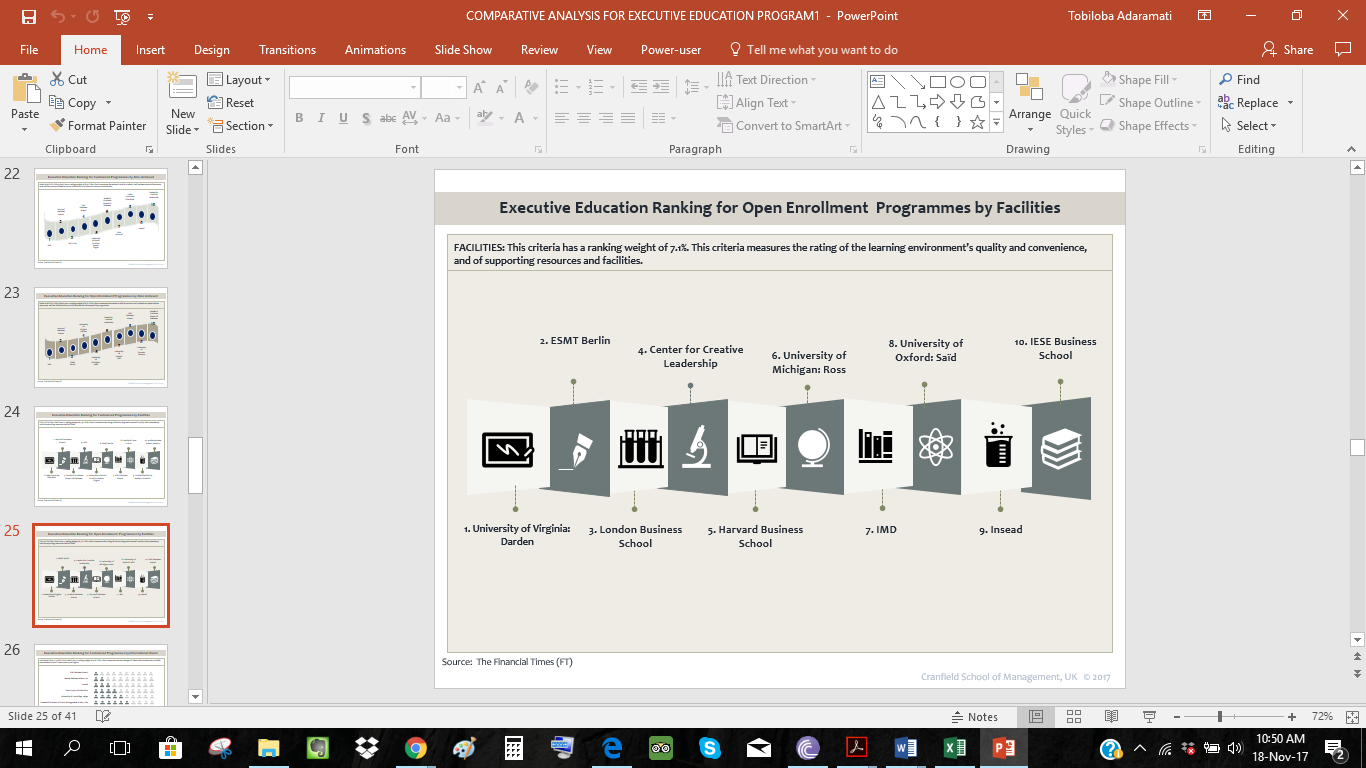The image size is (1366, 768).
Task: Select the globe icon on slide
Action: (x=813, y=447)
